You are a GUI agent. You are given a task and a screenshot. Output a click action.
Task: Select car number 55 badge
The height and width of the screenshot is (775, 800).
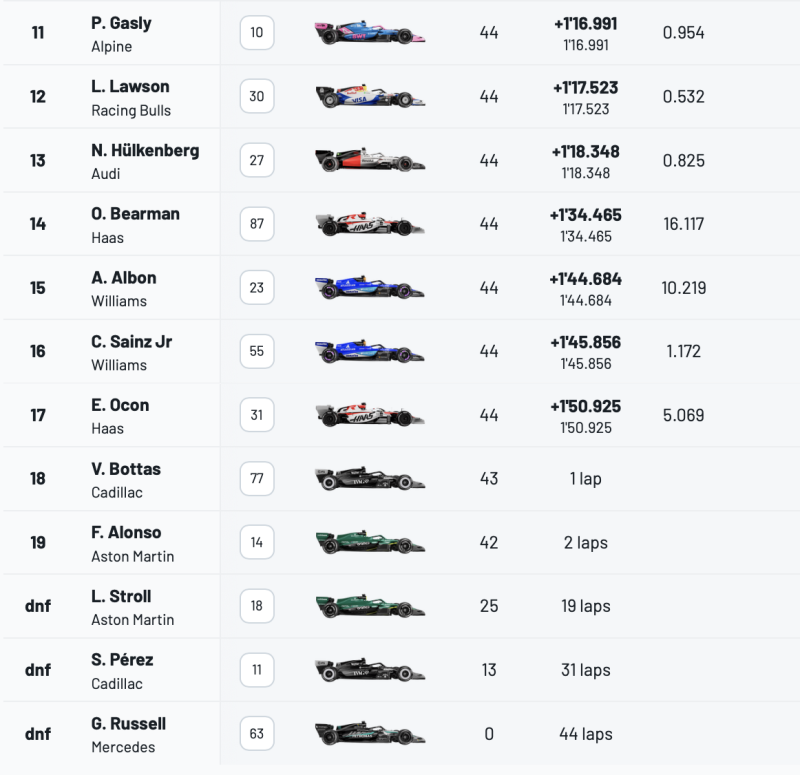click(x=257, y=351)
